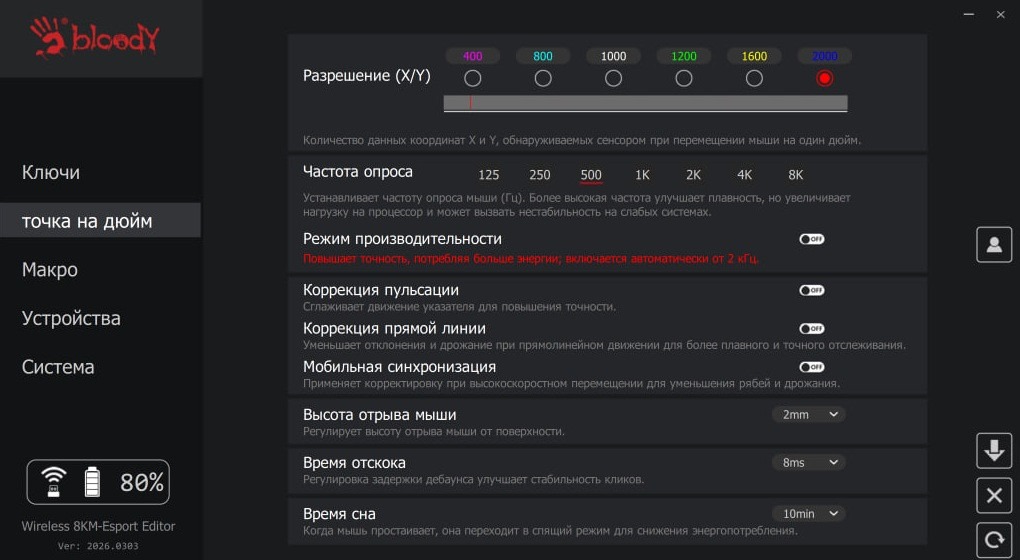Set polling rate to 4K
The image size is (1020, 560).
click(x=744, y=175)
